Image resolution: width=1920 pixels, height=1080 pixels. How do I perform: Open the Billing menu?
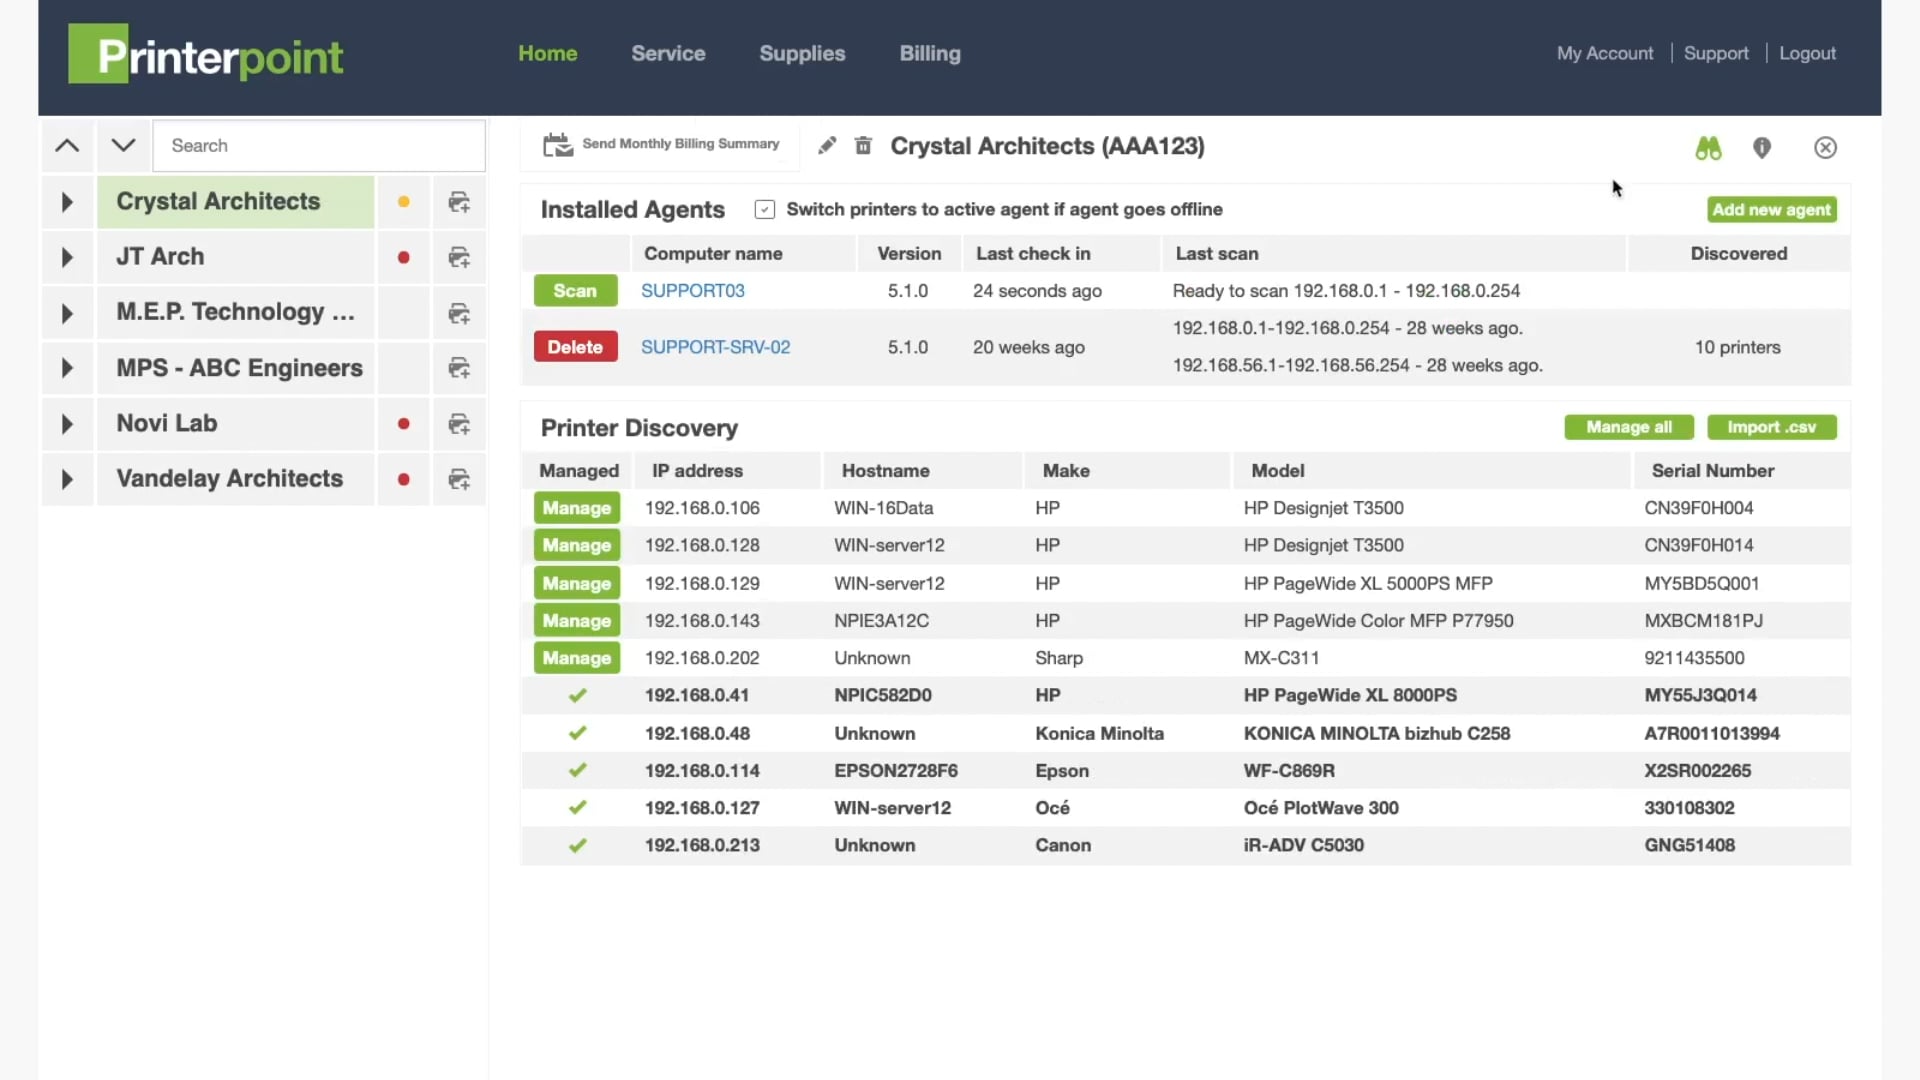pos(930,54)
